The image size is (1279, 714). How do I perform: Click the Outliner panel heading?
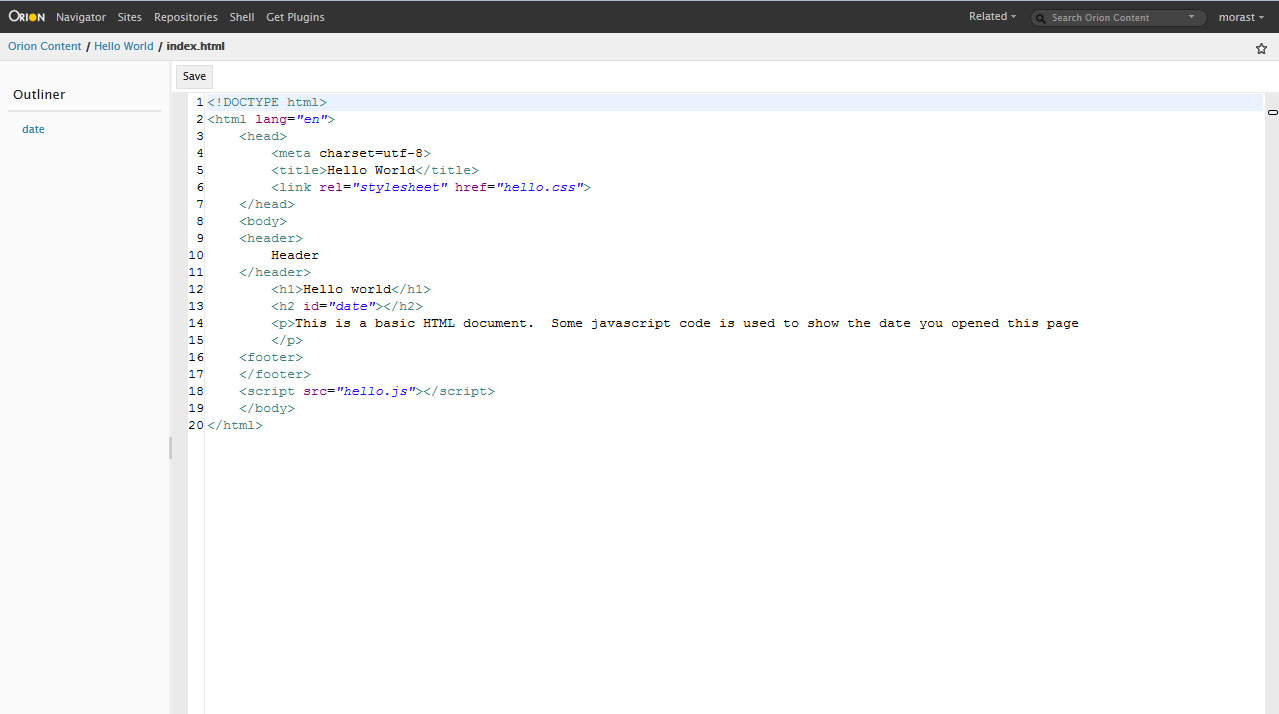point(39,94)
